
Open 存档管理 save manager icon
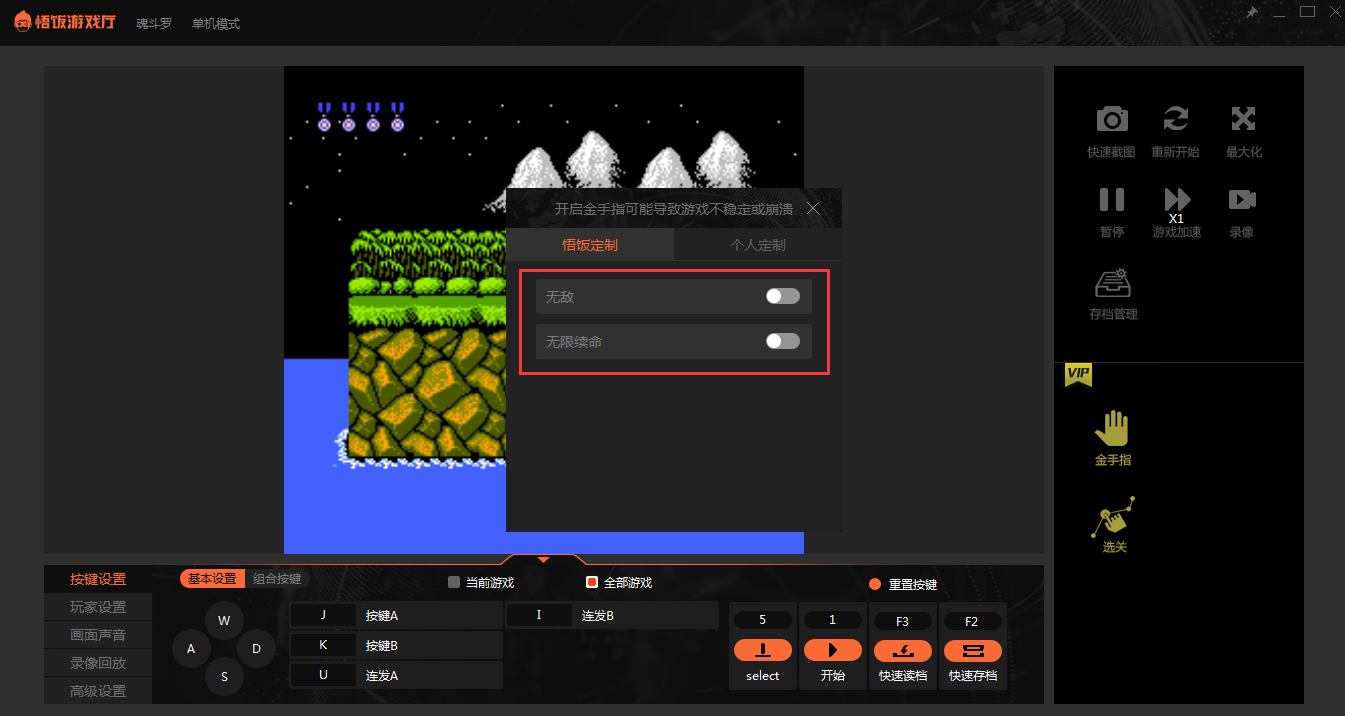[x=1112, y=283]
